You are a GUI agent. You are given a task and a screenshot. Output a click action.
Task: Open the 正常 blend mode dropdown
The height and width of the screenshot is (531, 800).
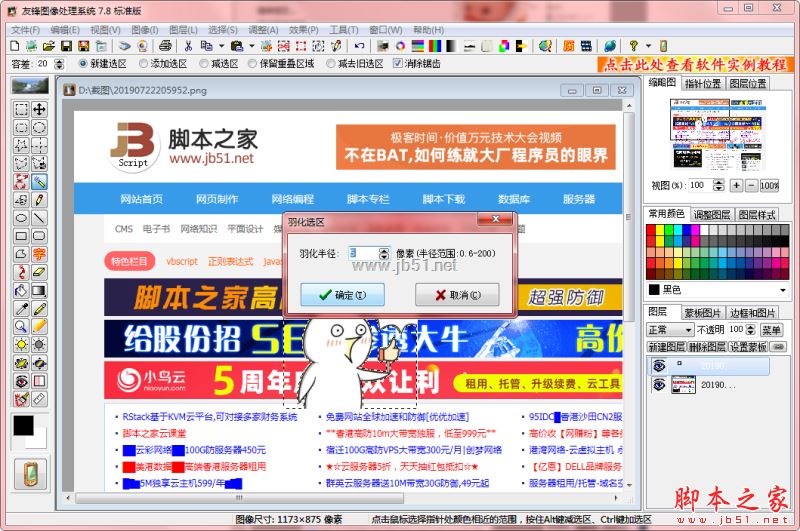670,330
